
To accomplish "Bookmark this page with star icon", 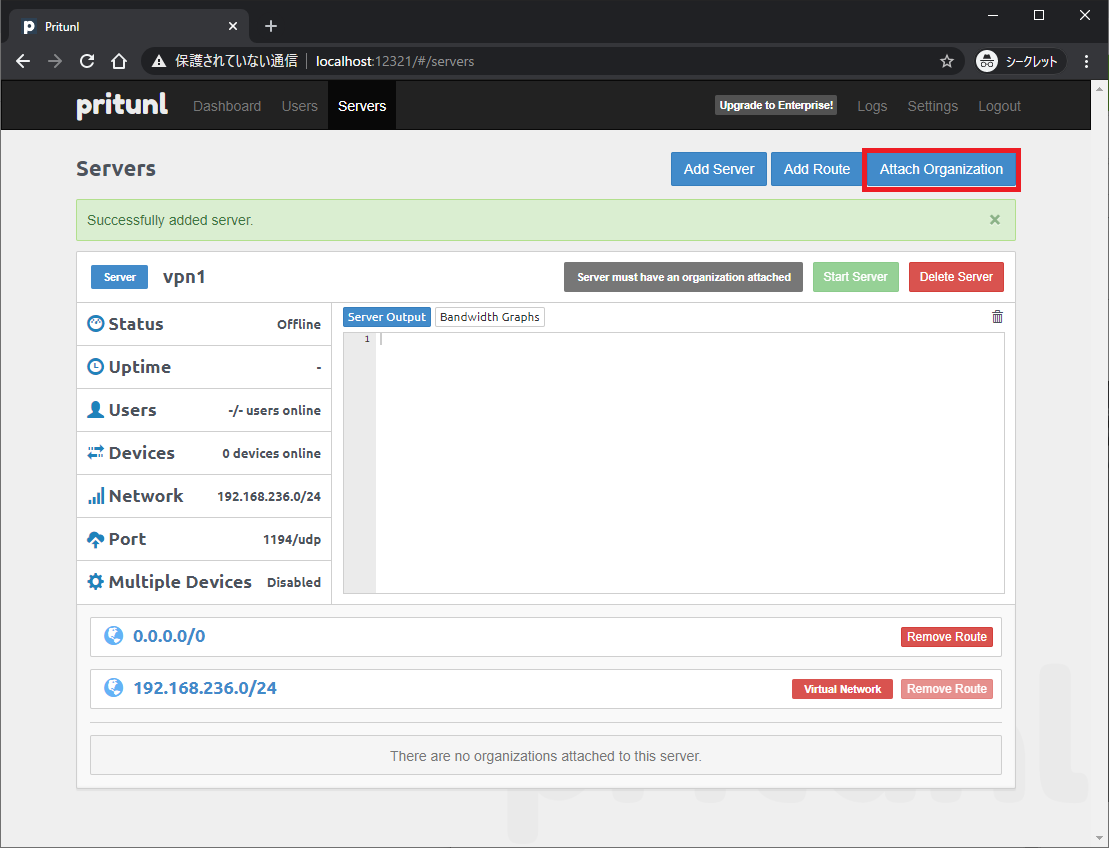I will 946,61.
